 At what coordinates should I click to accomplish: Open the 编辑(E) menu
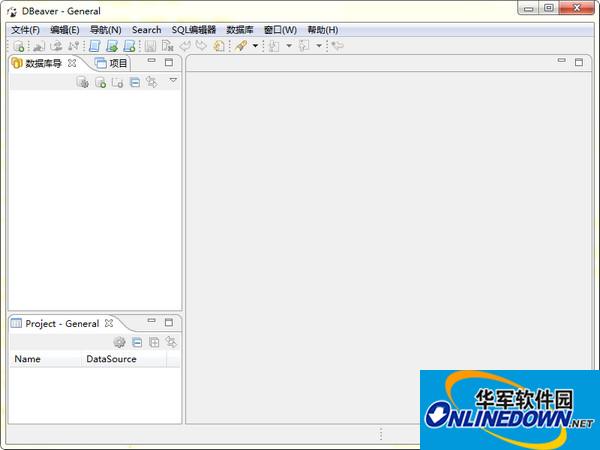pos(65,30)
